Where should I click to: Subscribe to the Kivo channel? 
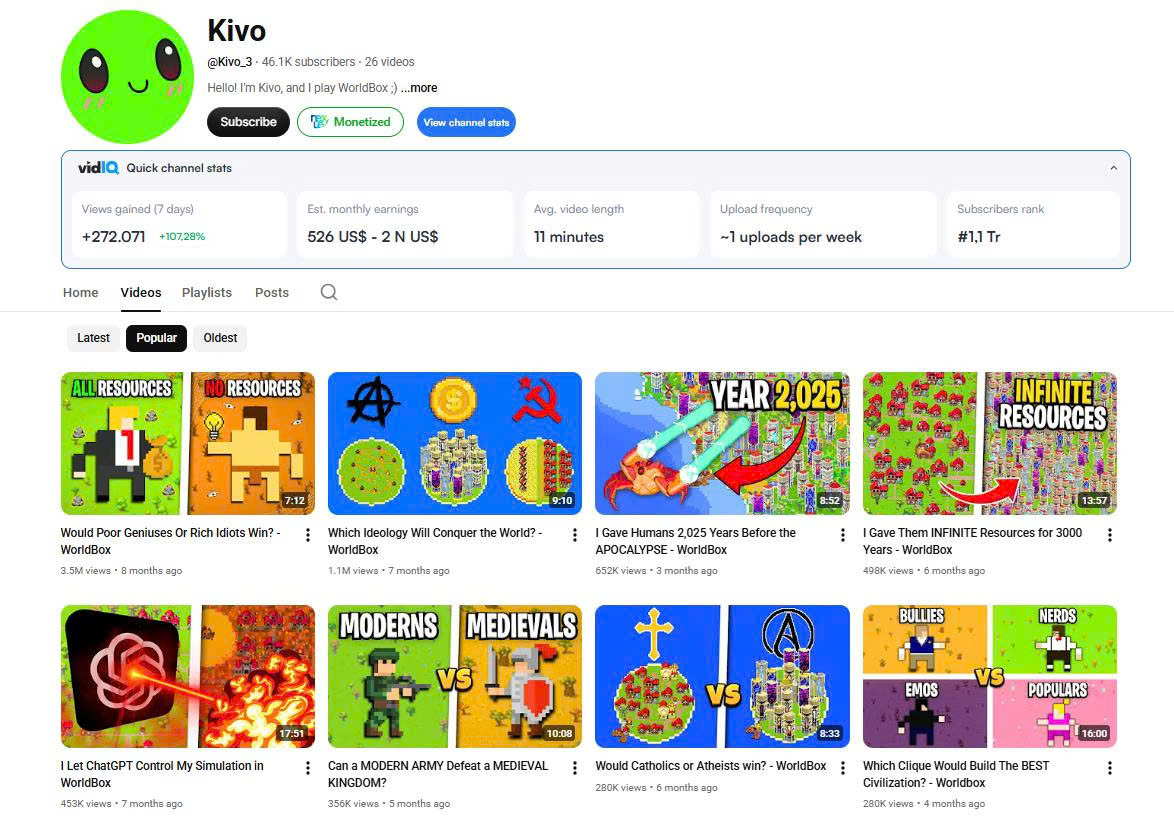pyautogui.click(x=249, y=122)
